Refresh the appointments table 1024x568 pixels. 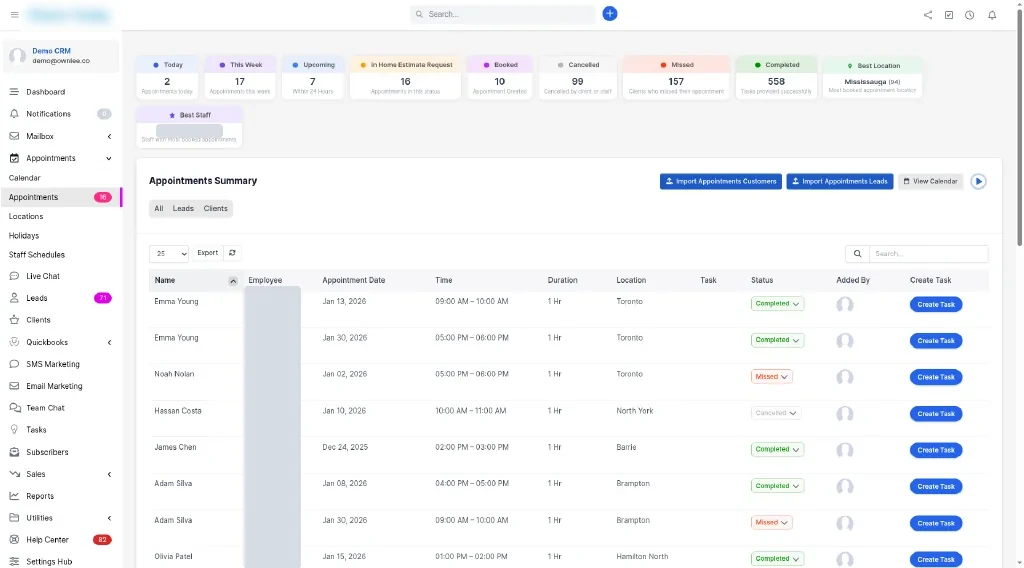pos(232,253)
